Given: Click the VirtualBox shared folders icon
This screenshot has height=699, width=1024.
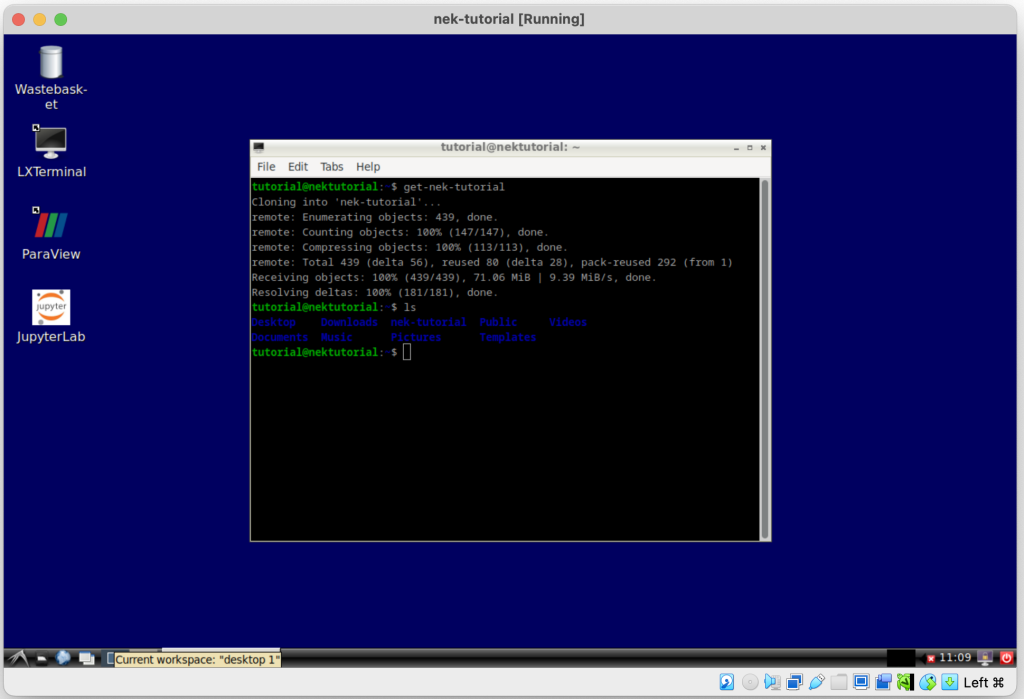Looking at the screenshot, I should 839,682.
